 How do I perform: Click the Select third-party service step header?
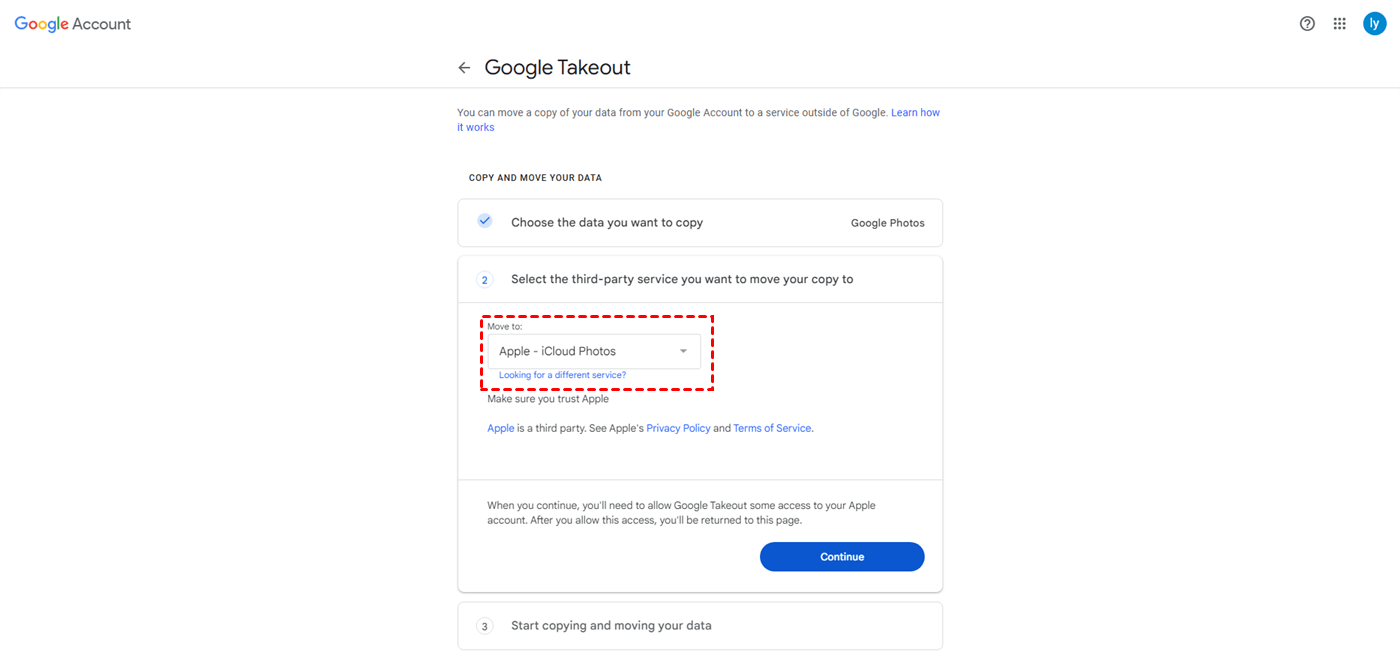tap(682, 280)
